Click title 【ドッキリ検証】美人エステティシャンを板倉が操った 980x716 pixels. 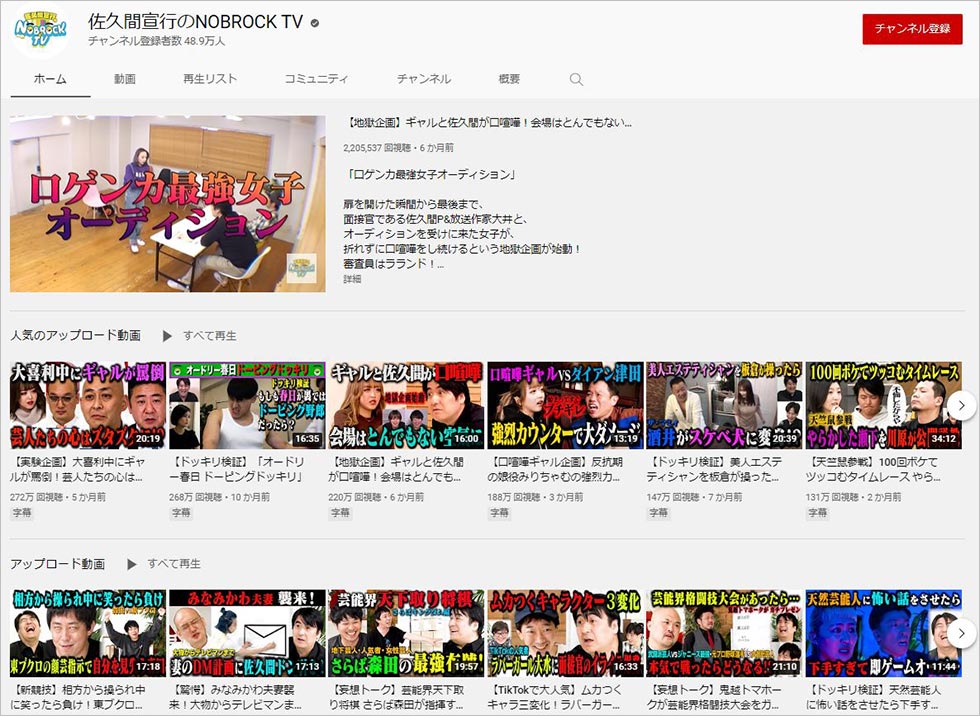point(715,470)
